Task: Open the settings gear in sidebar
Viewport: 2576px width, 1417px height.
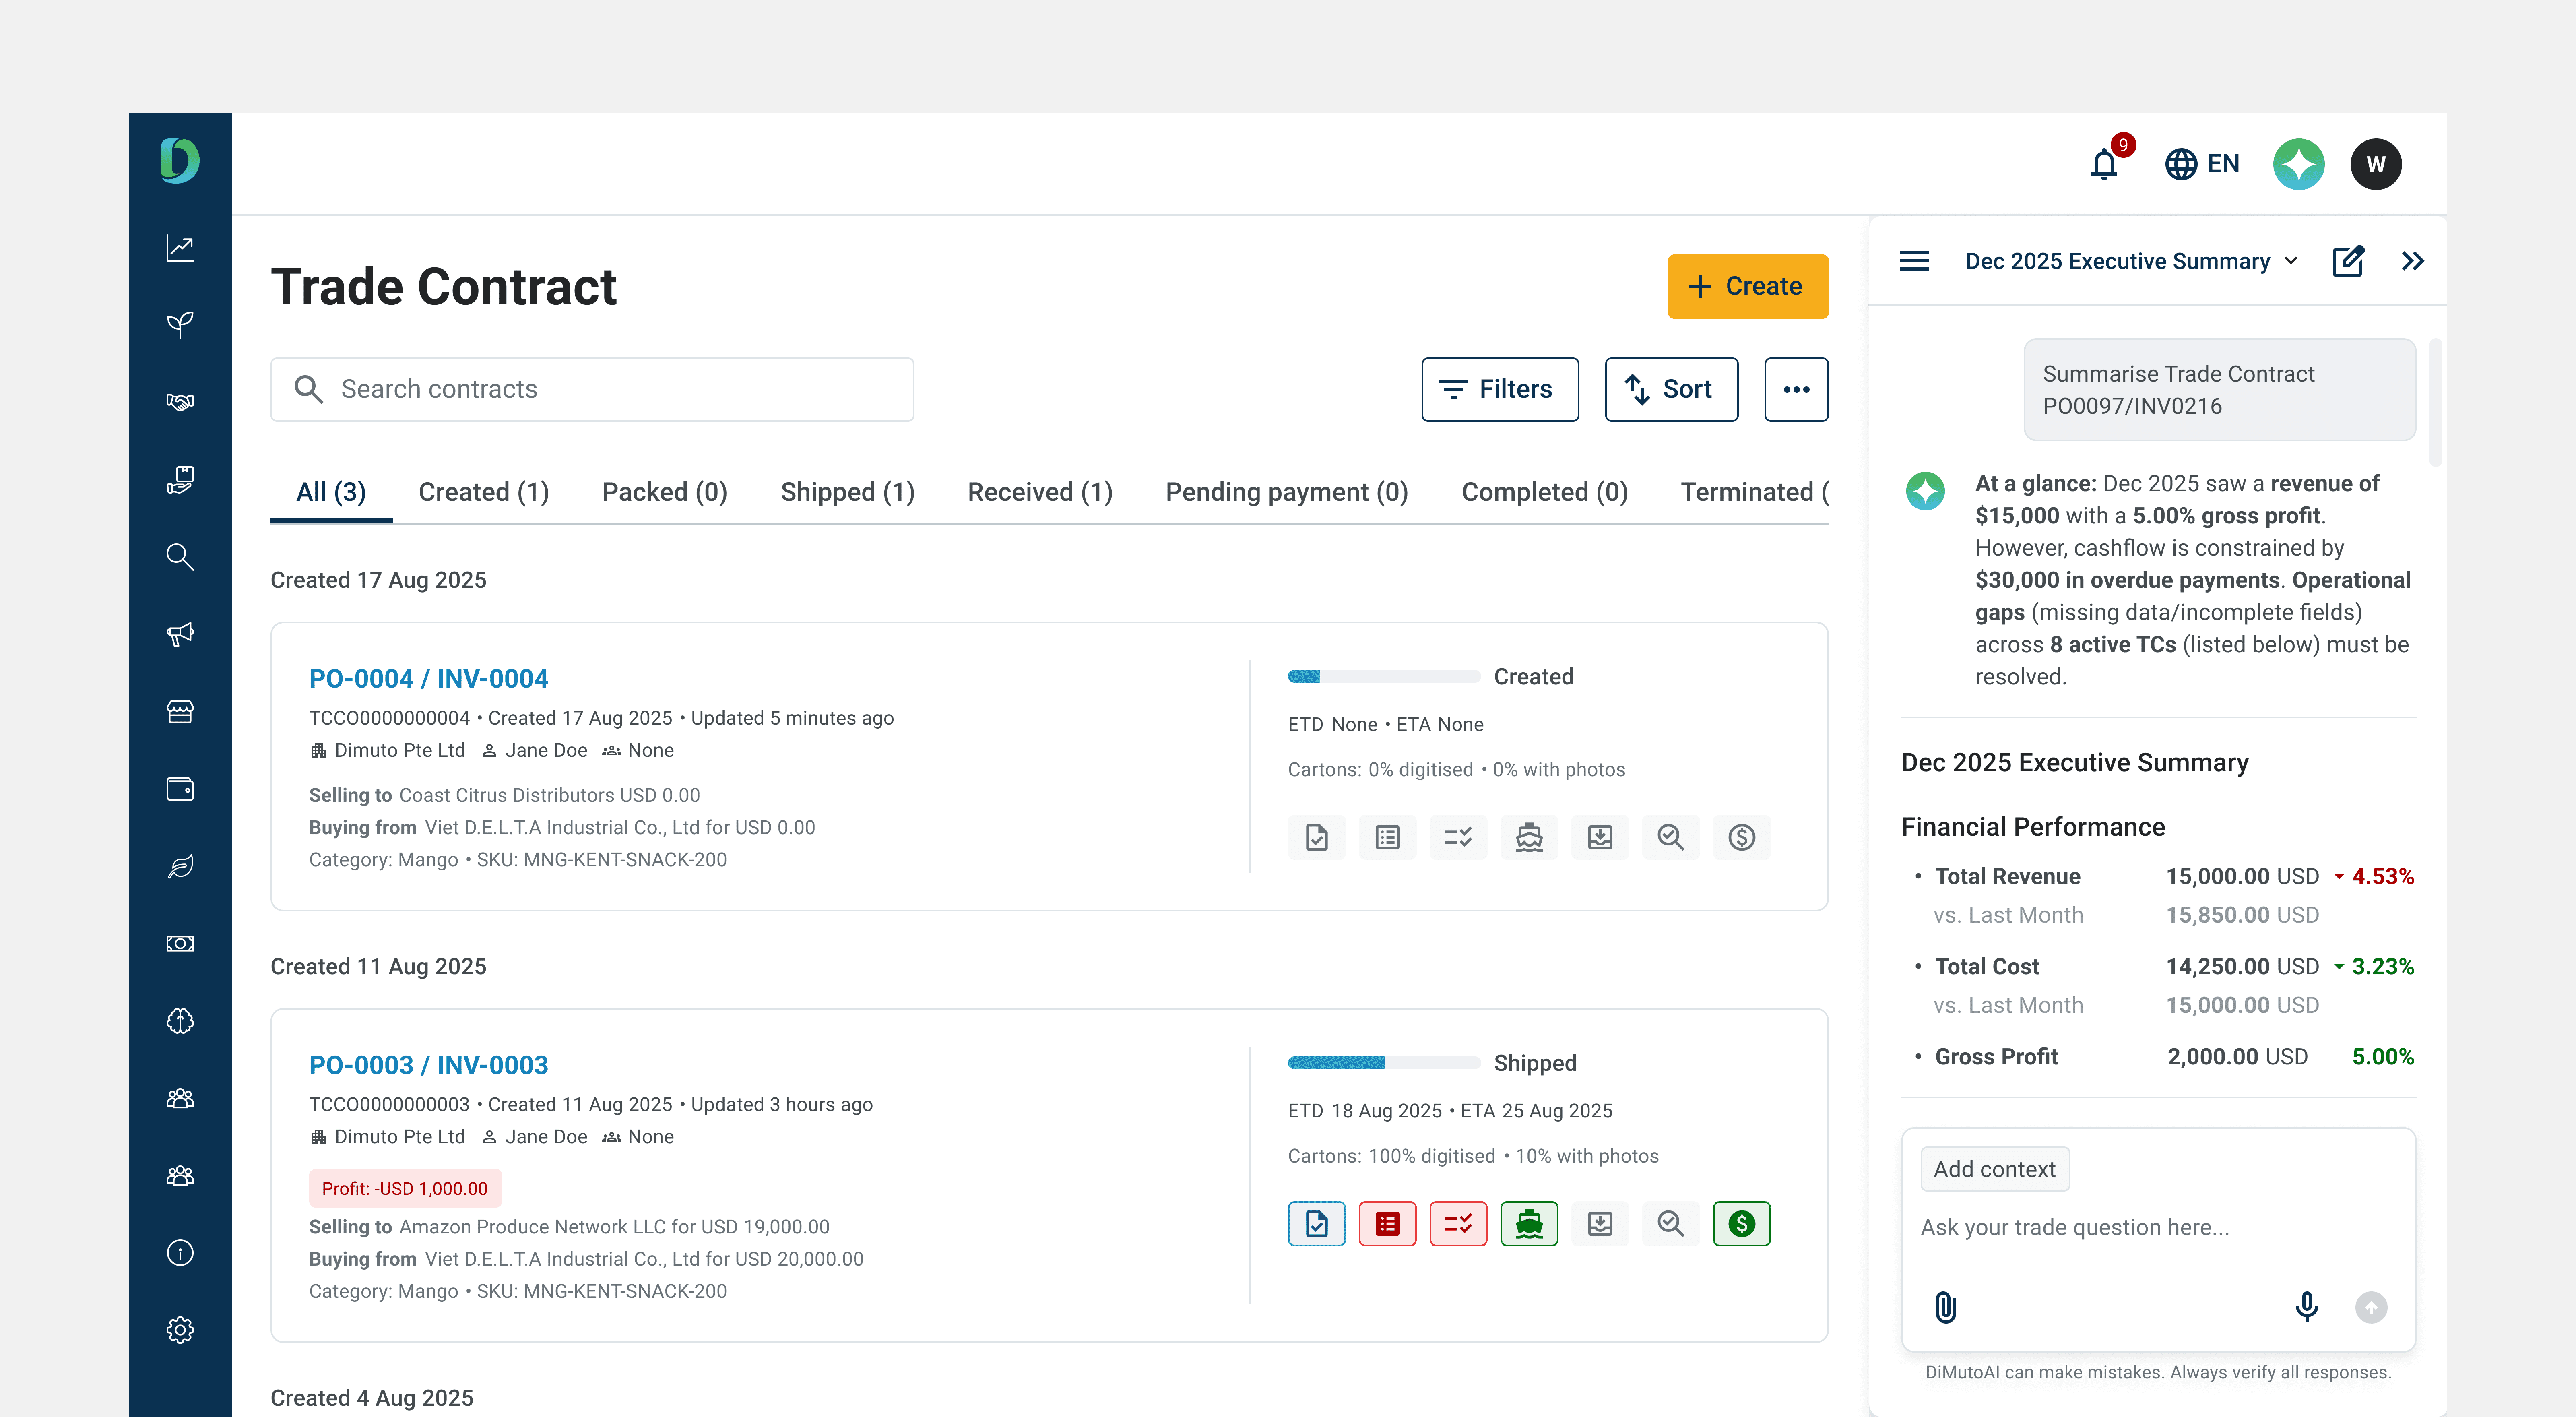Action: pos(180,1330)
